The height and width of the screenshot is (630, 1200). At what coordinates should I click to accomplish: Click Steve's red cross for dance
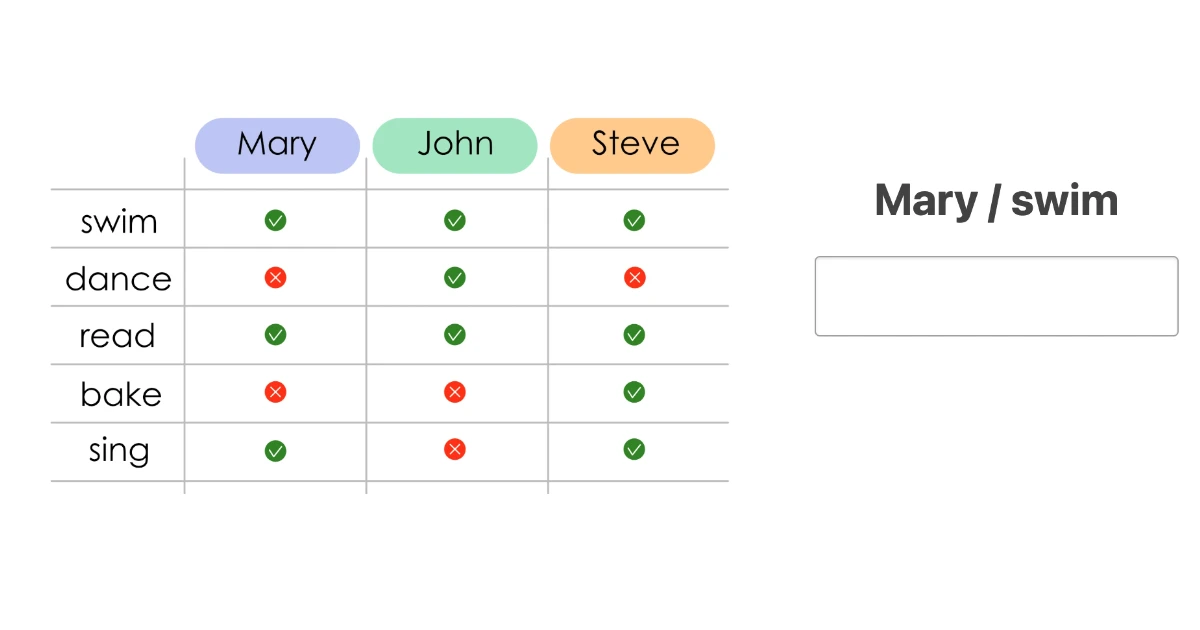pyautogui.click(x=634, y=277)
